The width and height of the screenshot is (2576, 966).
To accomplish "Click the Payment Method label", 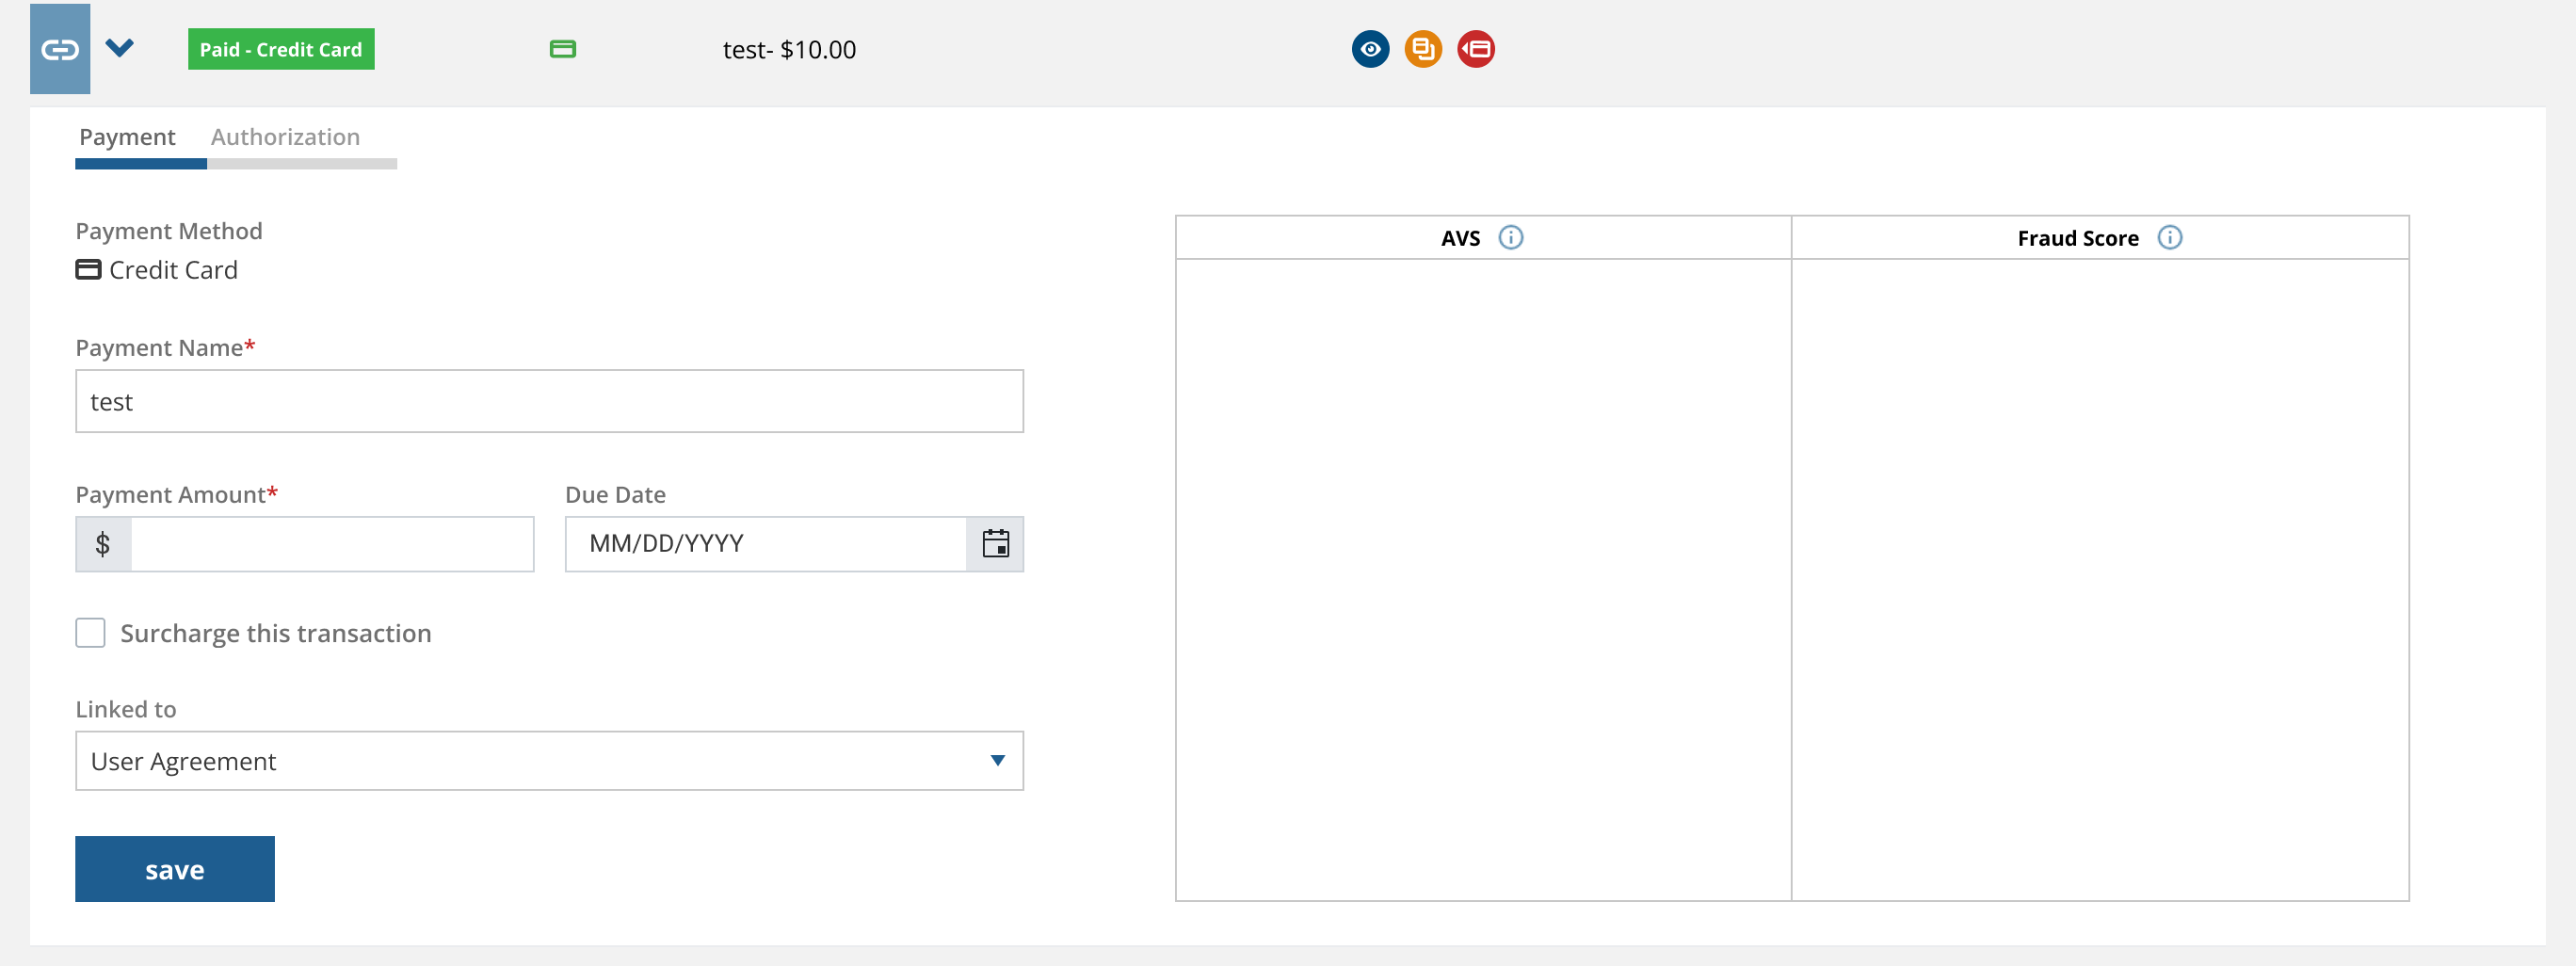I will click(169, 231).
